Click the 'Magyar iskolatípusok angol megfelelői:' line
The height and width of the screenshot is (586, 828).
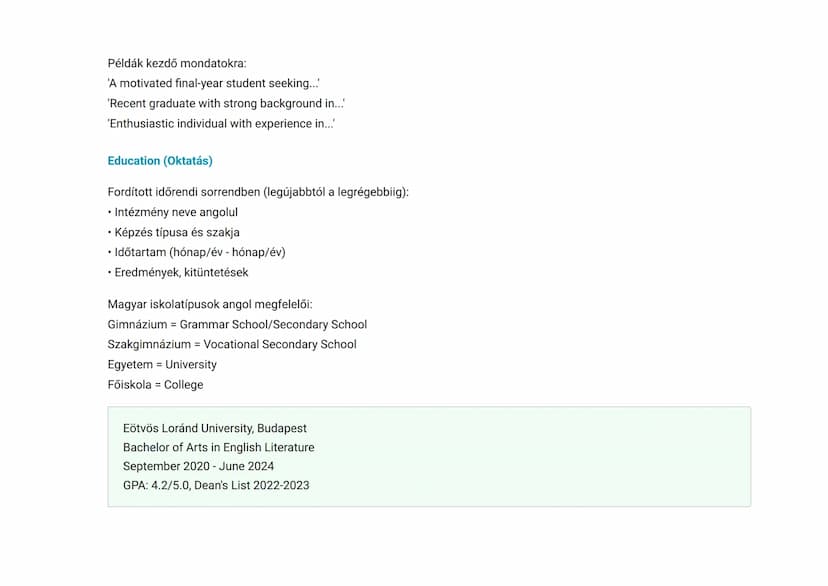click(x=210, y=304)
